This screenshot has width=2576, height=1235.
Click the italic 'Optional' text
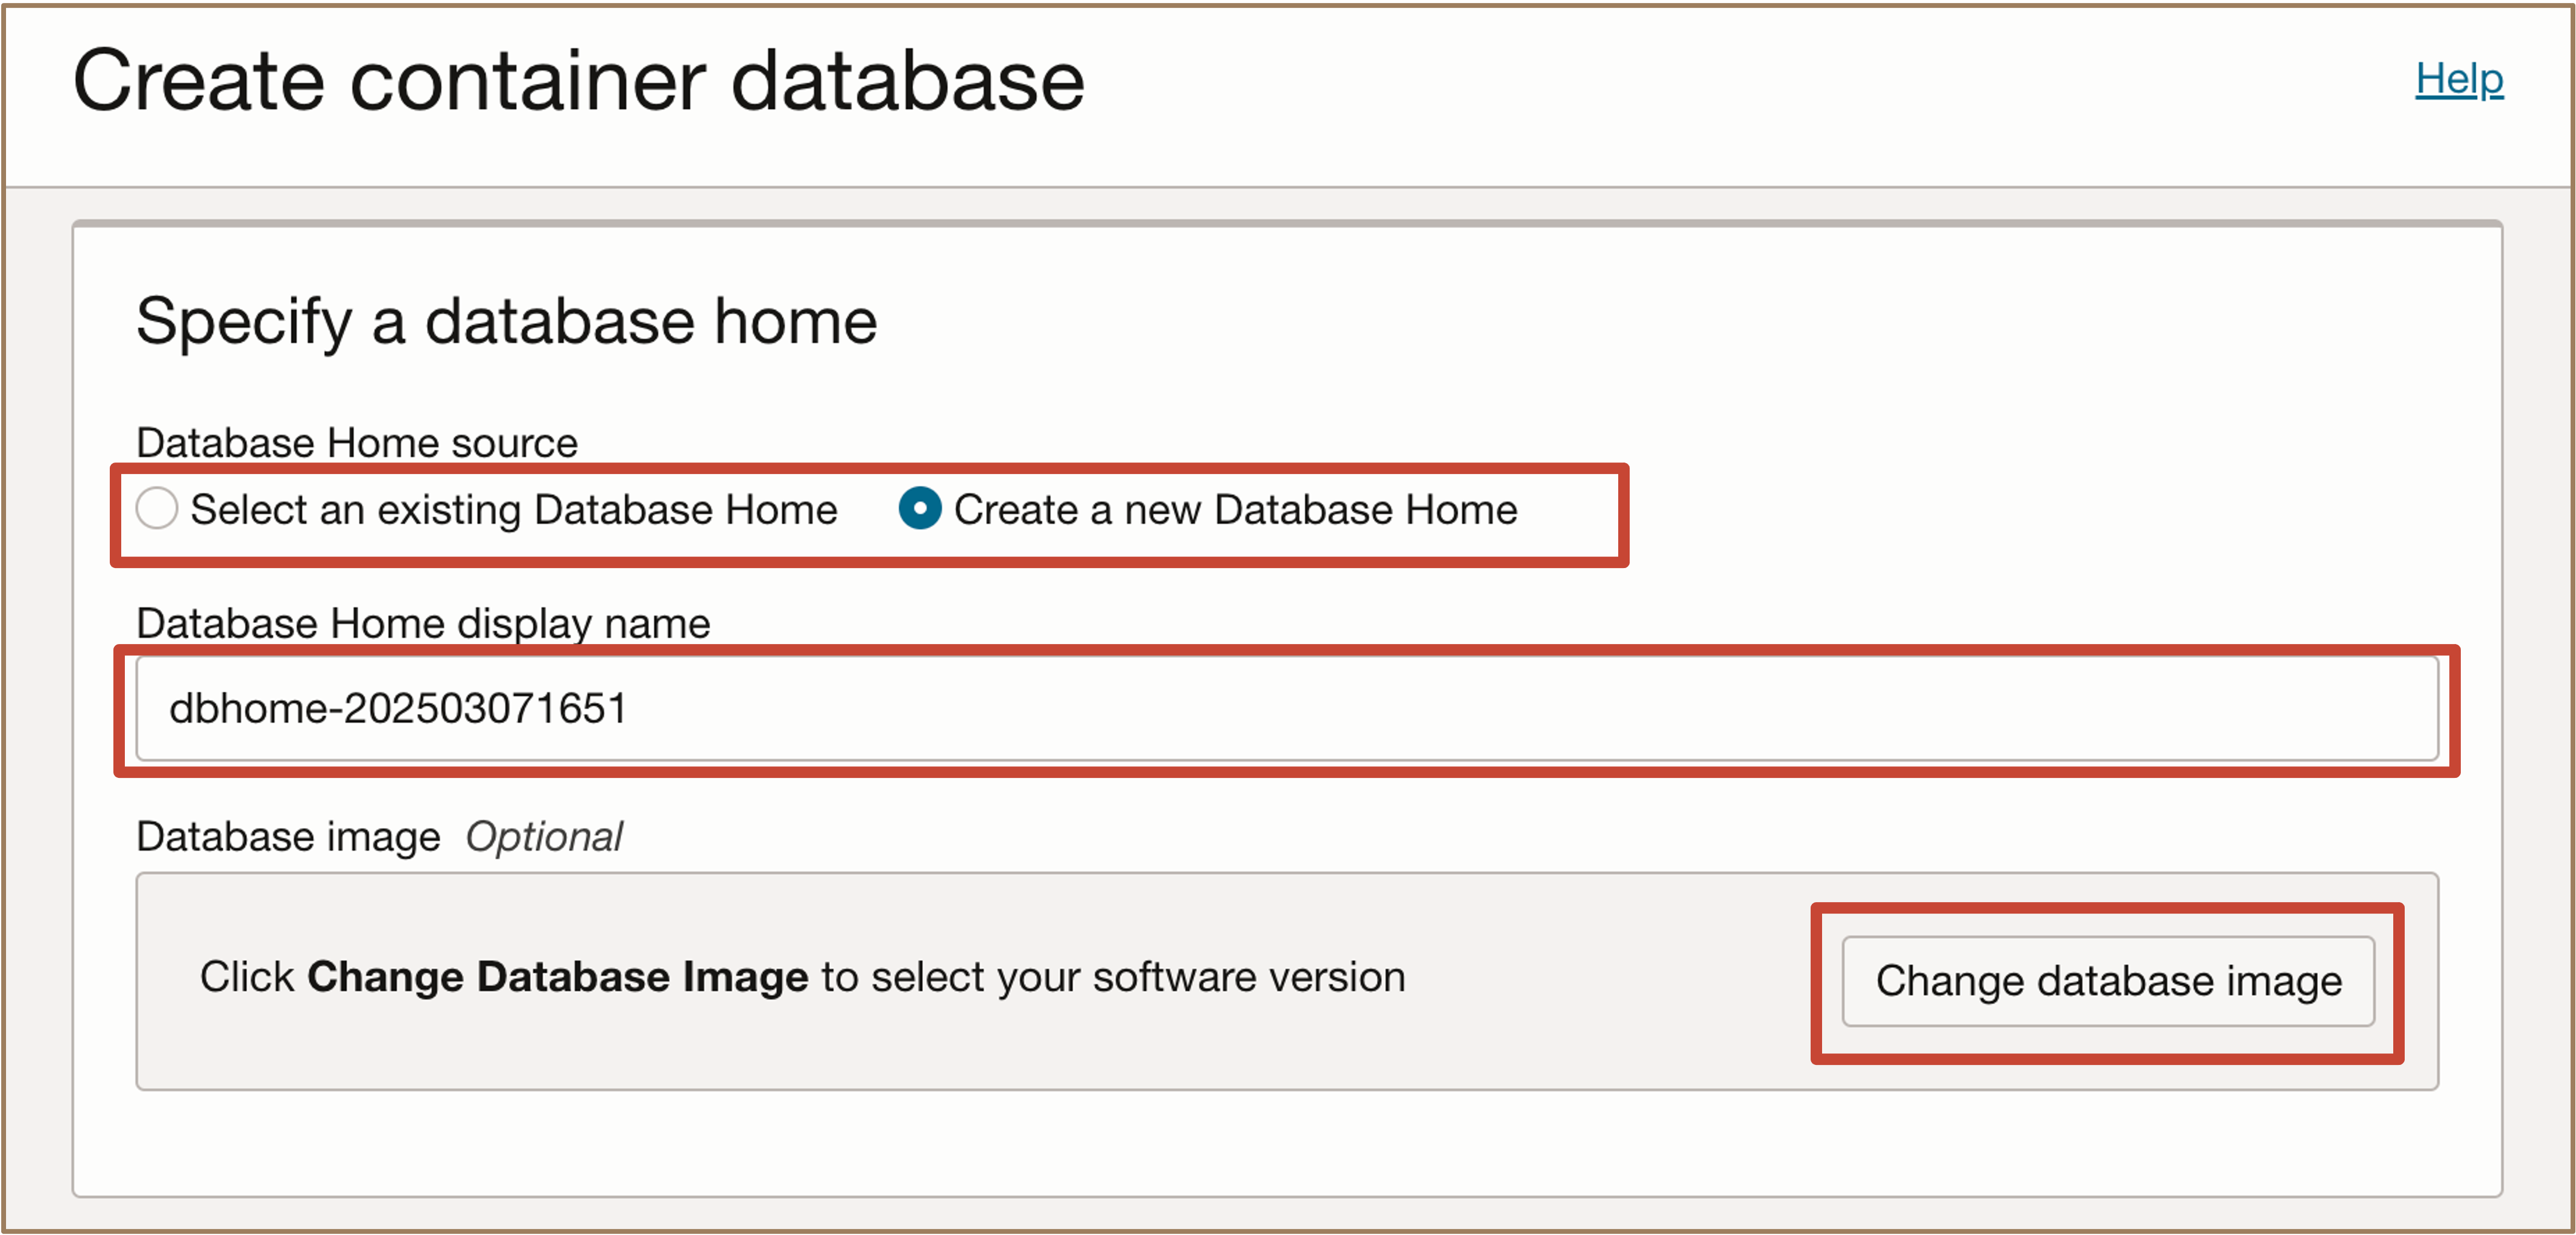(x=543, y=836)
